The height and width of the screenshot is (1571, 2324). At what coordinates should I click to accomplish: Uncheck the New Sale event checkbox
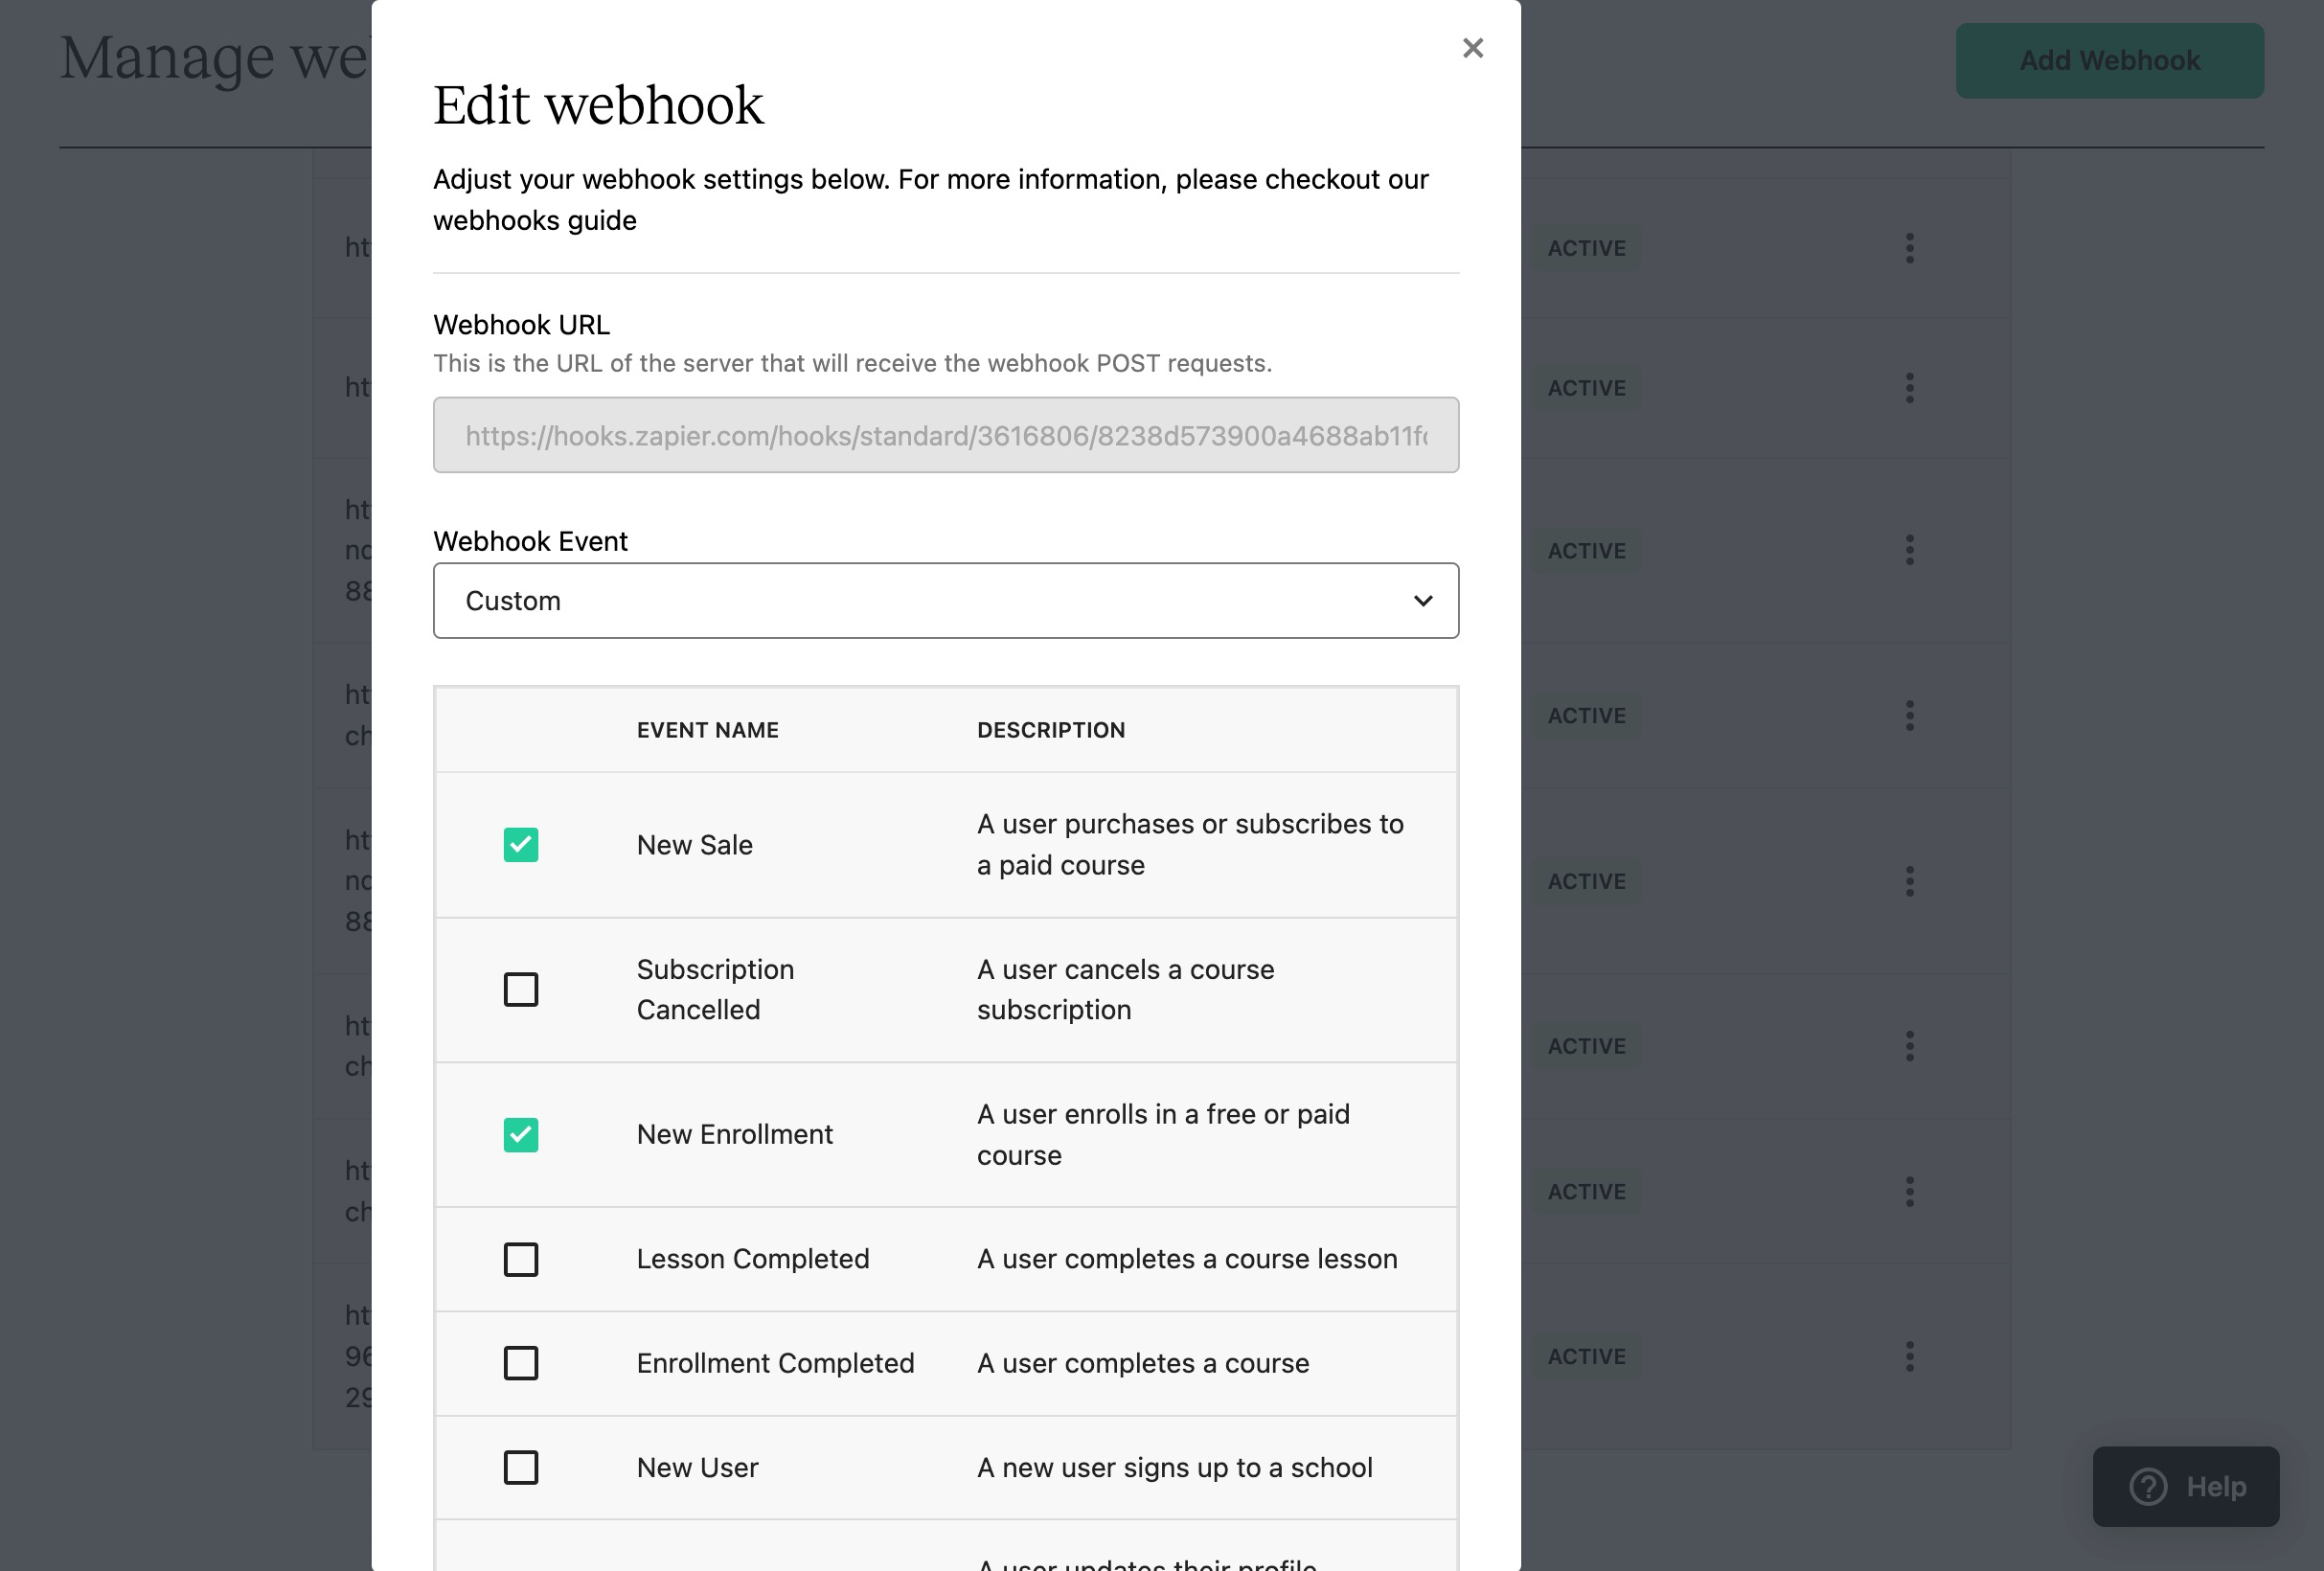pyautogui.click(x=520, y=844)
